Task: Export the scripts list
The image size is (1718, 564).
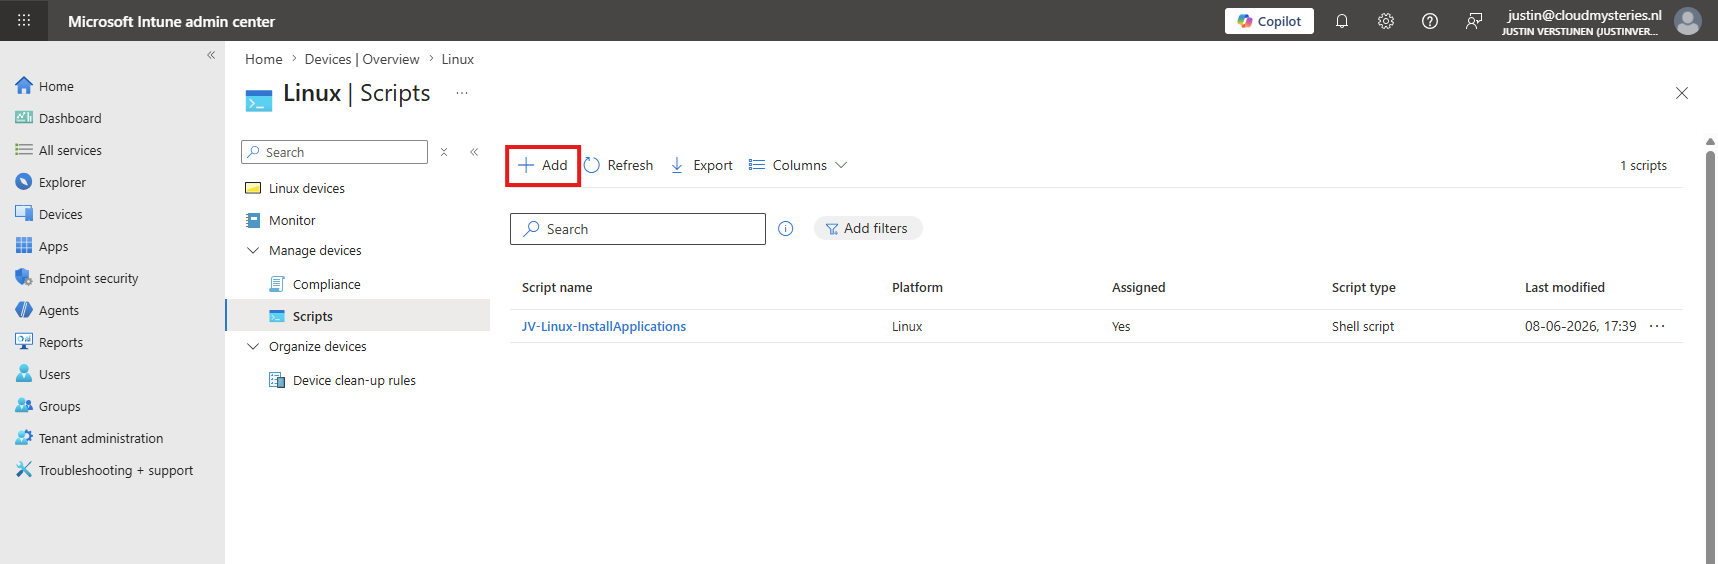Action: 702,165
